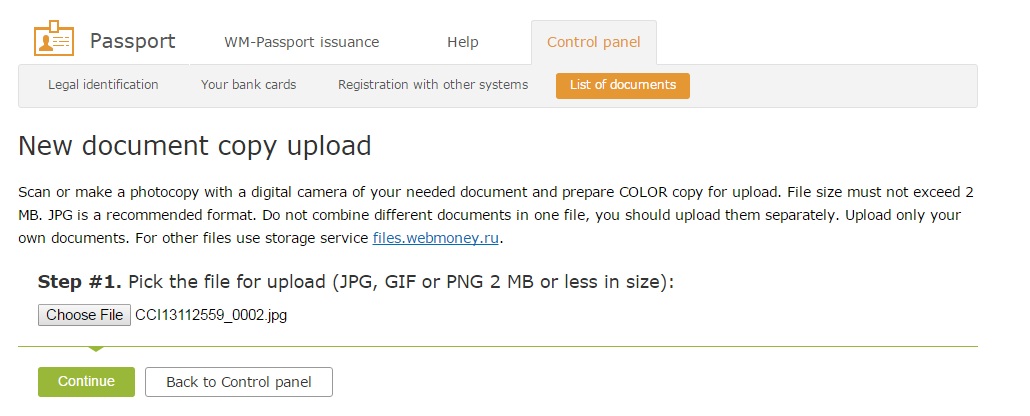This screenshot has width=1030, height=416.
Task: Open the Help tab
Action: 462,42
